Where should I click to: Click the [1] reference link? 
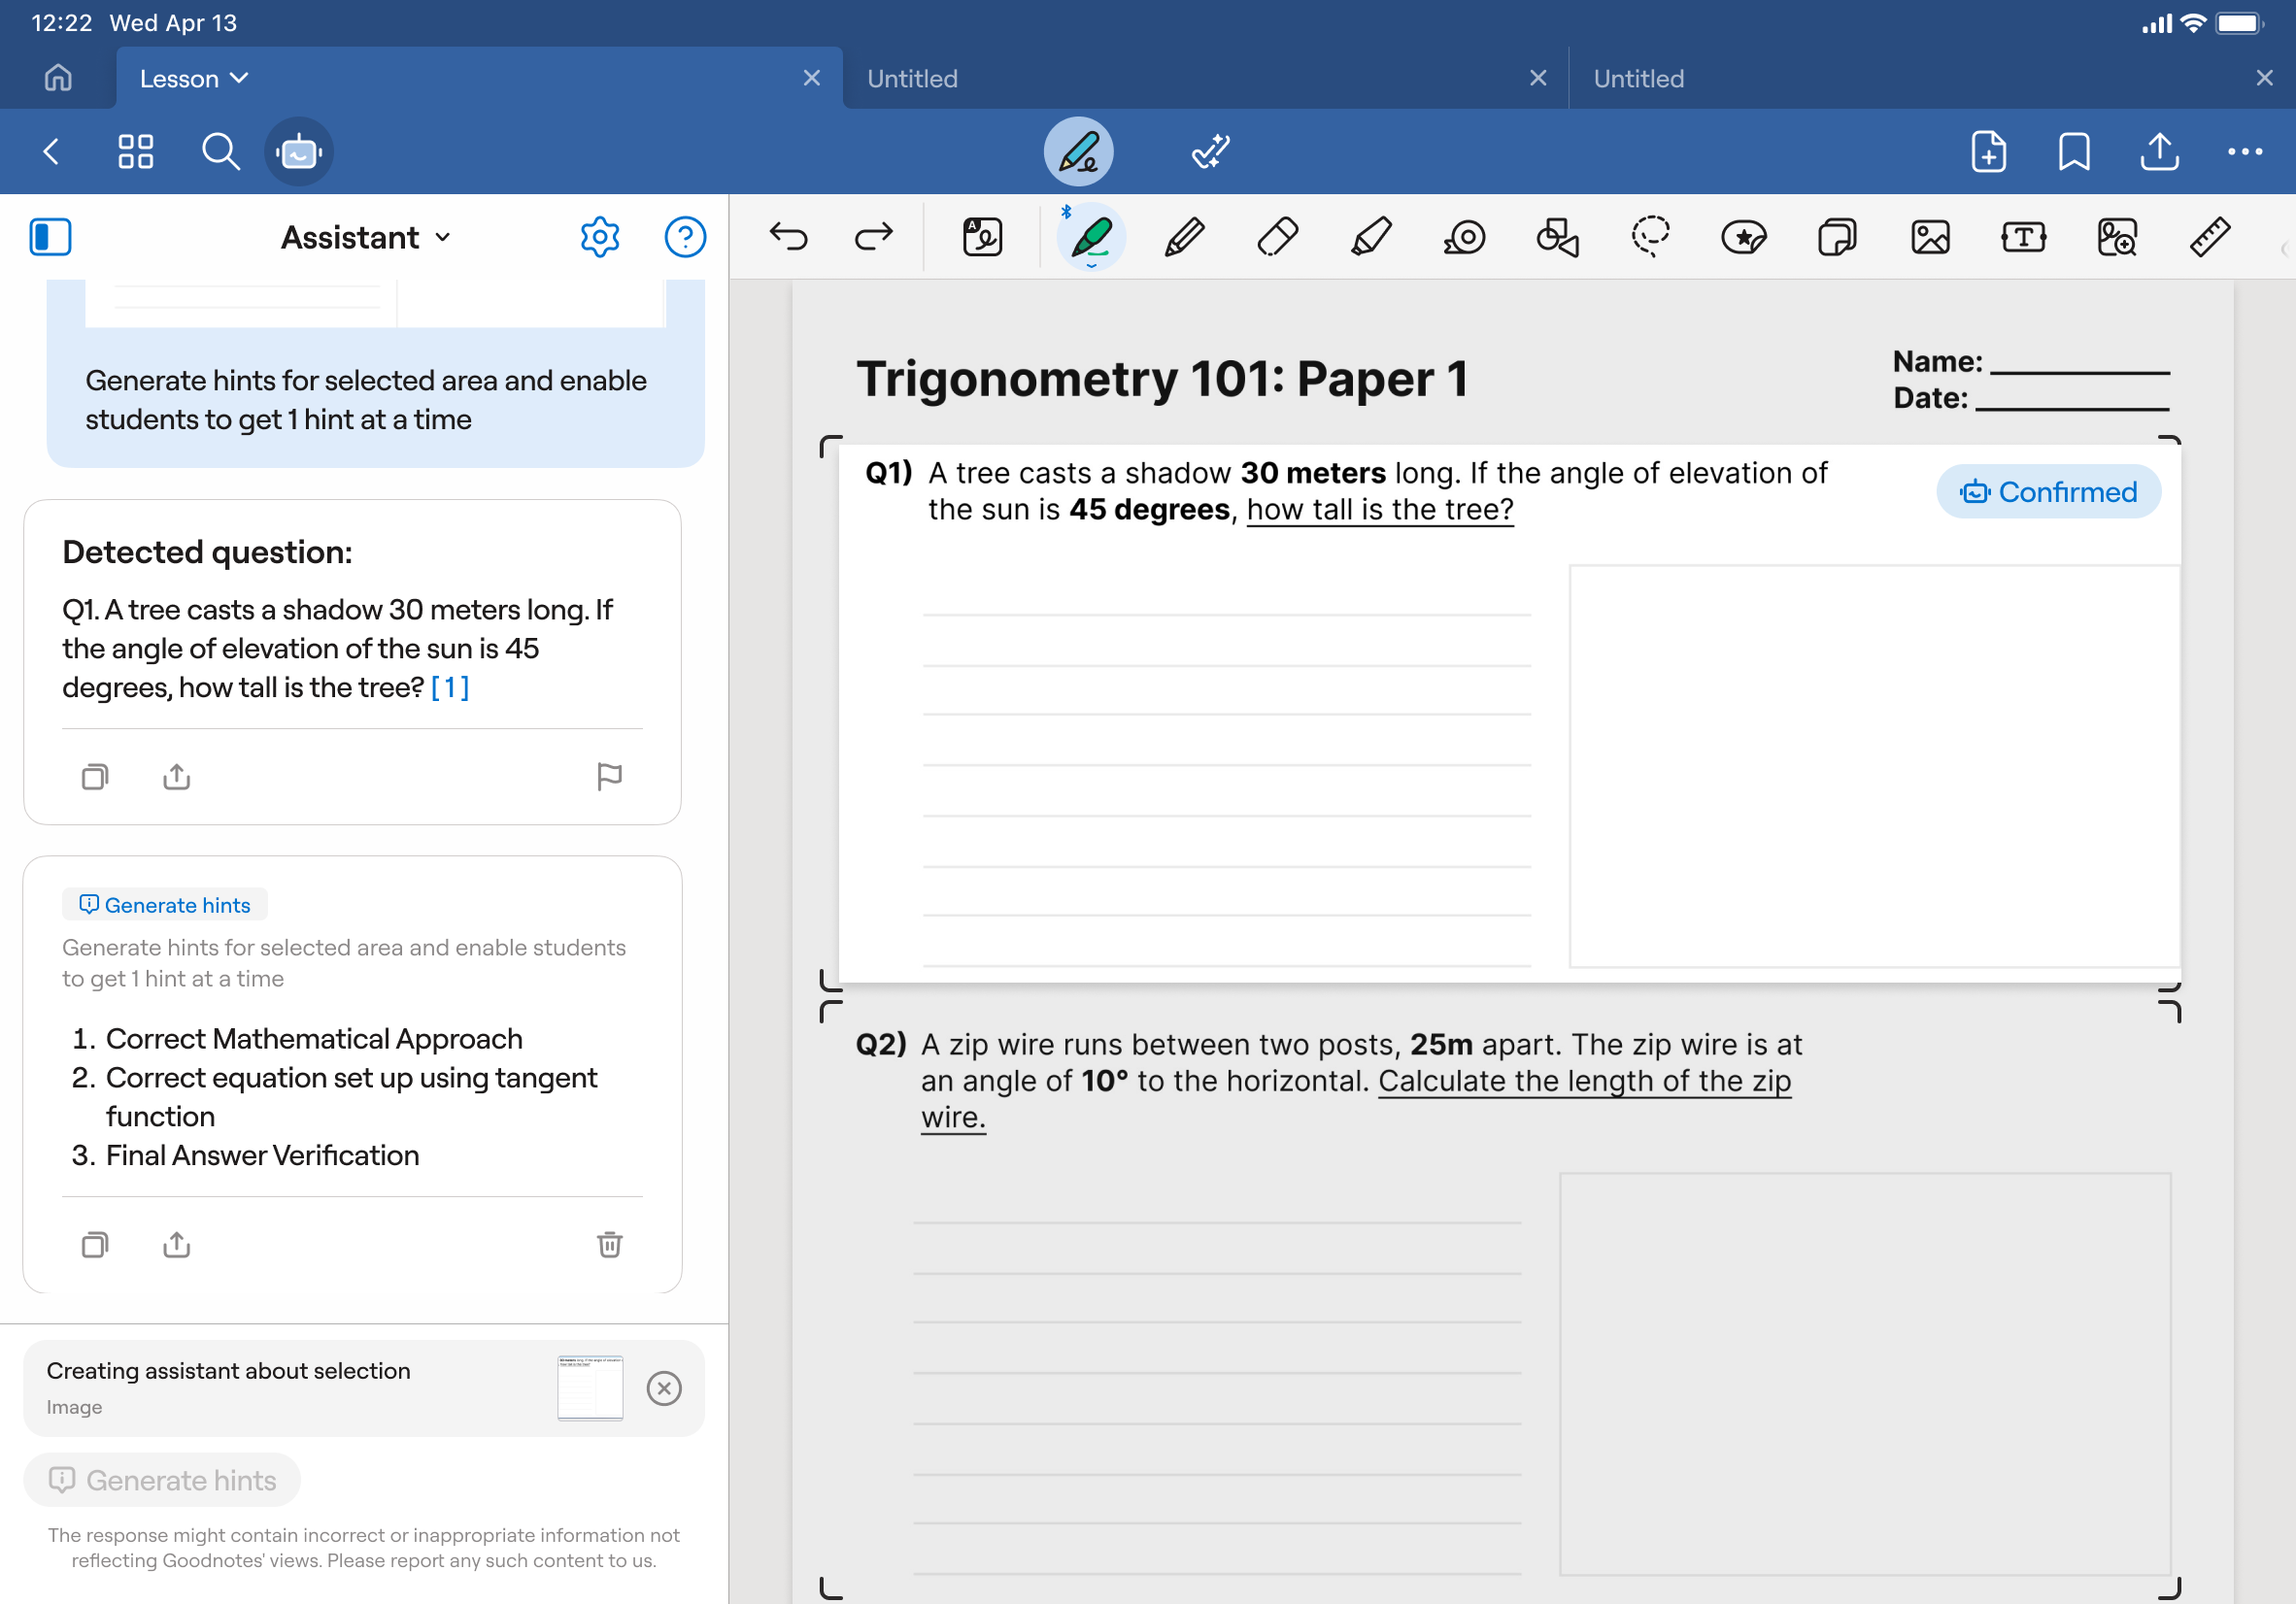pos(450,687)
